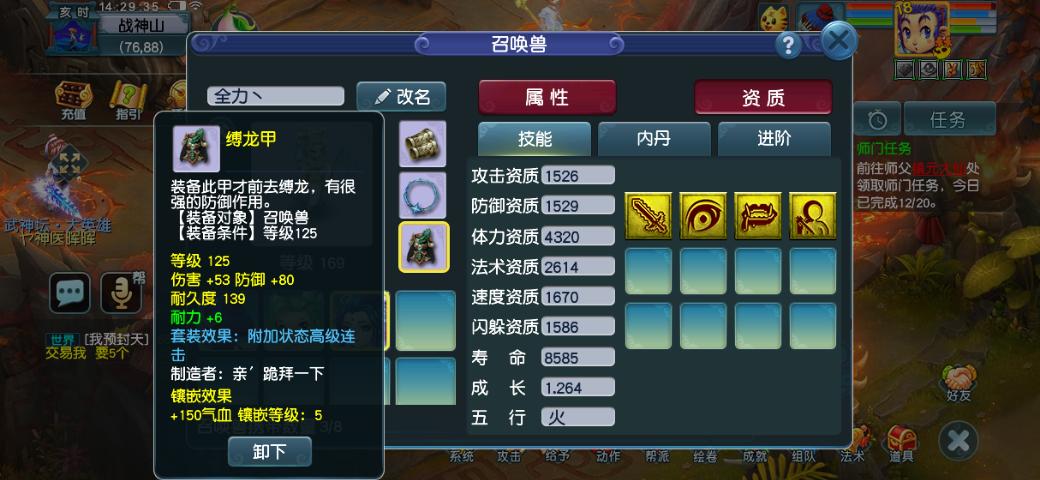Open the help question mark icon
The height and width of the screenshot is (480, 1040).
click(788, 45)
